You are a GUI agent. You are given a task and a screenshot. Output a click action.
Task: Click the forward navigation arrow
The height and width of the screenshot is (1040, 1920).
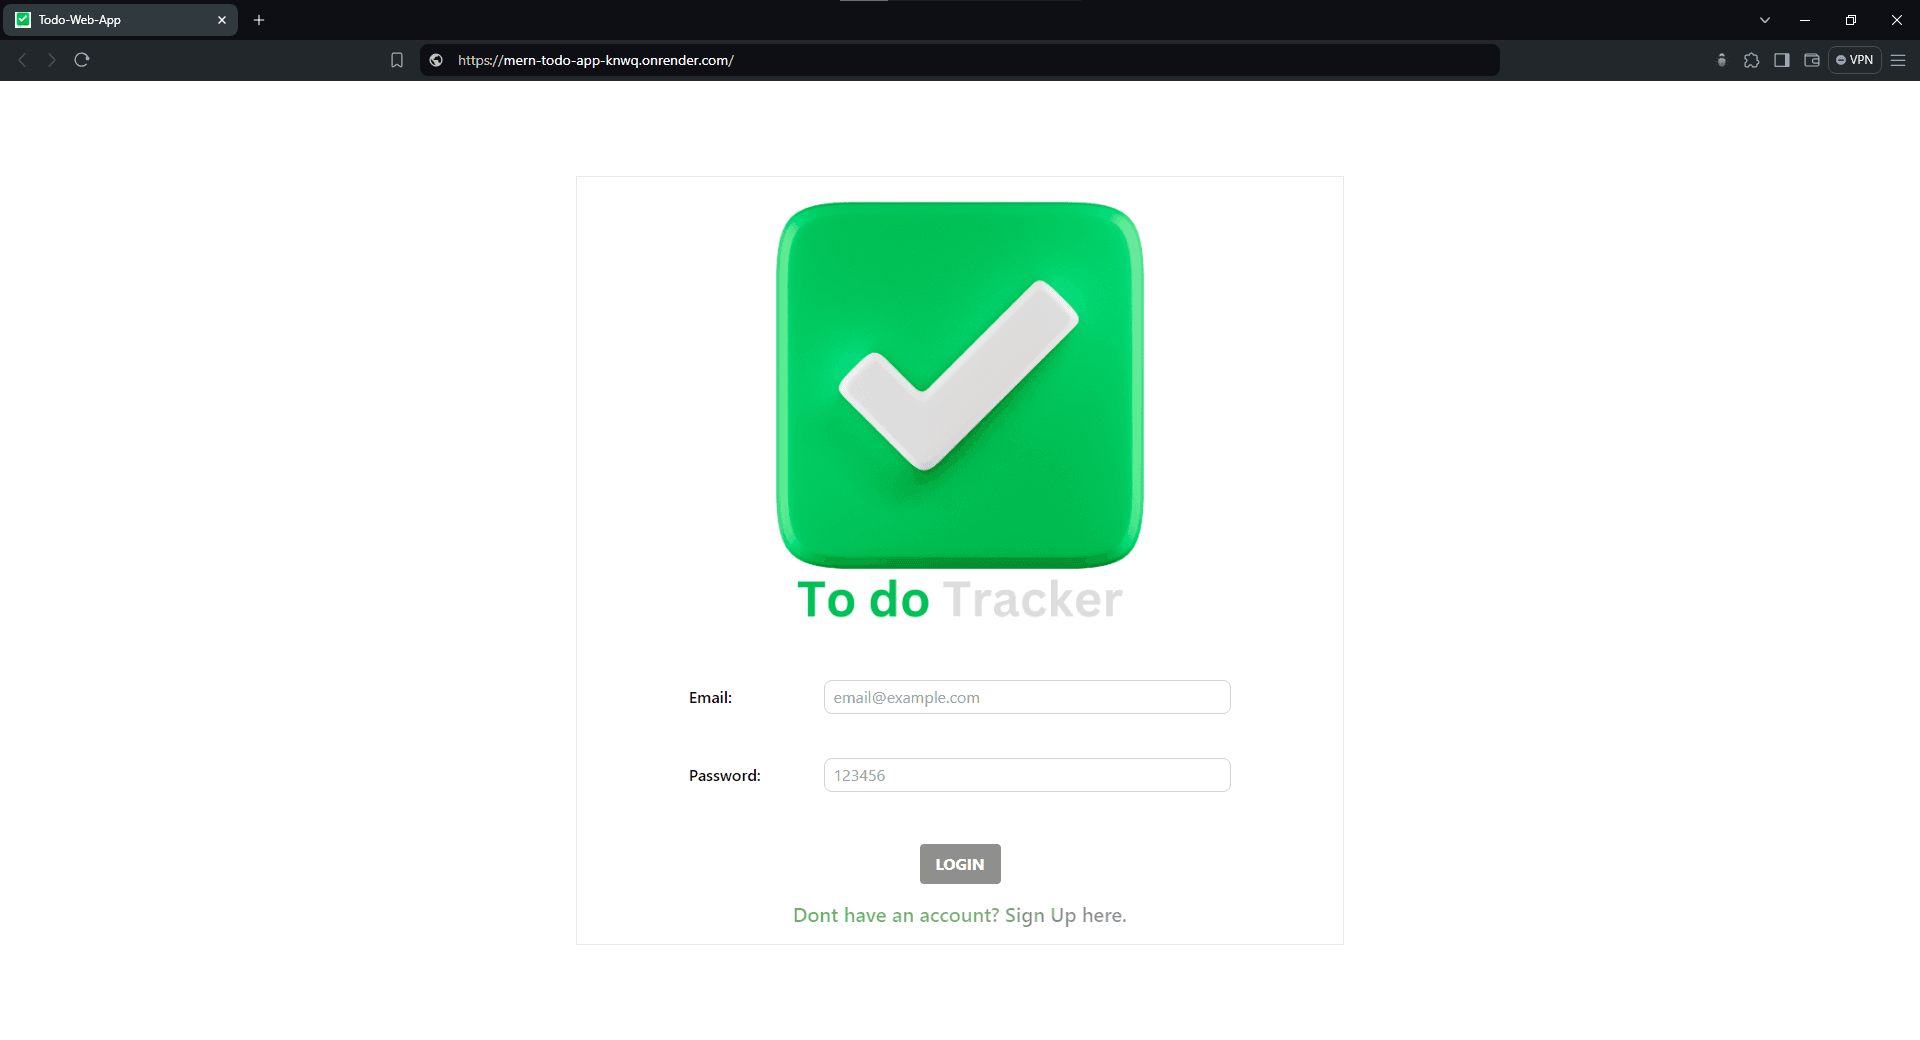[x=52, y=60]
